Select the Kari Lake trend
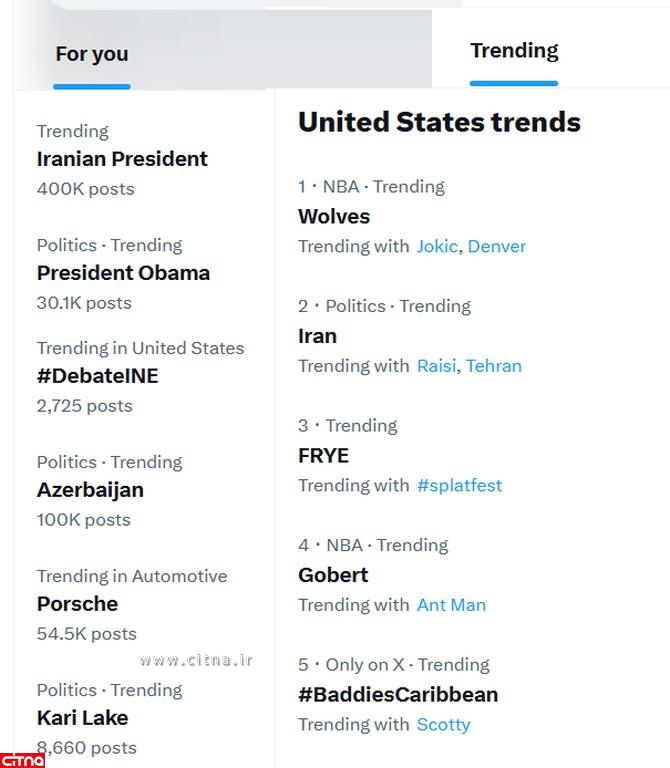This screenshot has width=670, height=768. 82,718
